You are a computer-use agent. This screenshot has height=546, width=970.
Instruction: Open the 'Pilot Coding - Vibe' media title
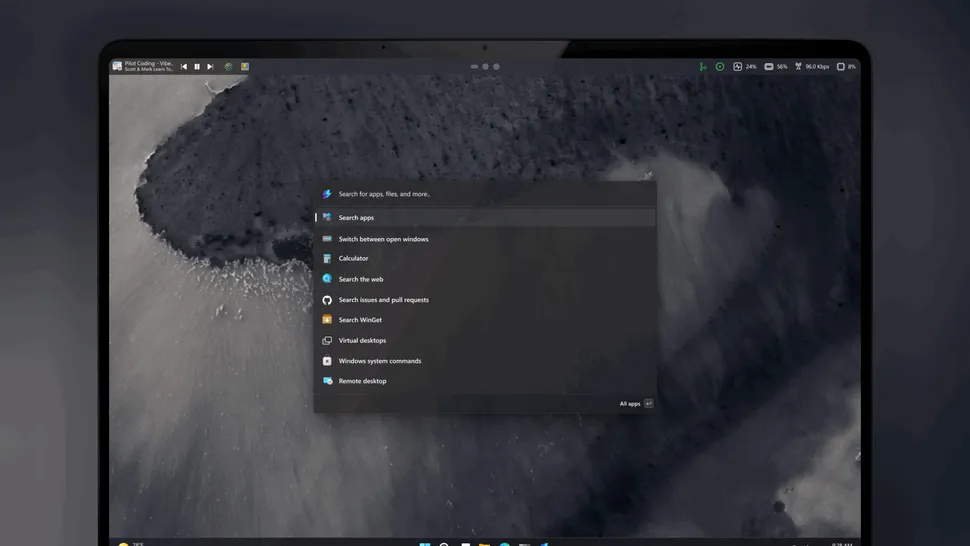pos(148,66)
